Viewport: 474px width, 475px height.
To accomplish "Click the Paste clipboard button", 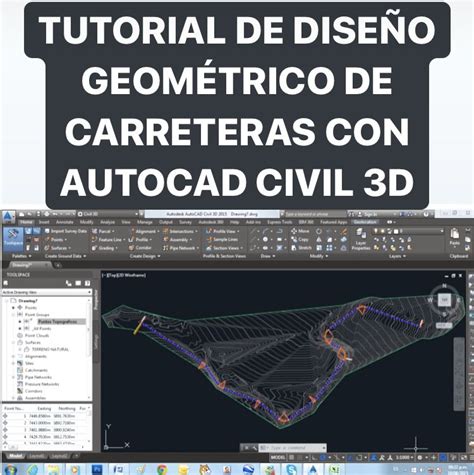I will (x=455, y=237).
